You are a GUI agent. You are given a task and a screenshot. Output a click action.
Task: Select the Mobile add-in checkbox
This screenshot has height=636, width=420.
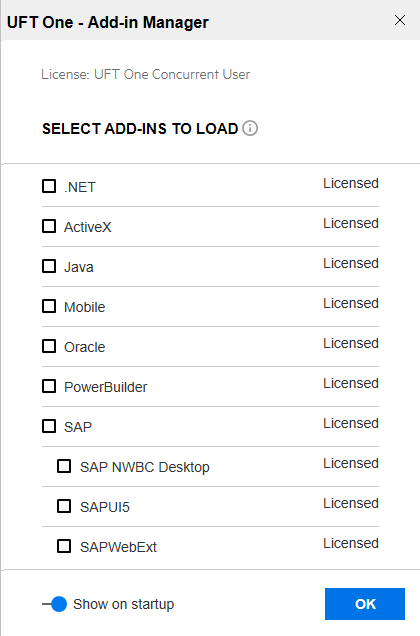(x=49, y=306)
